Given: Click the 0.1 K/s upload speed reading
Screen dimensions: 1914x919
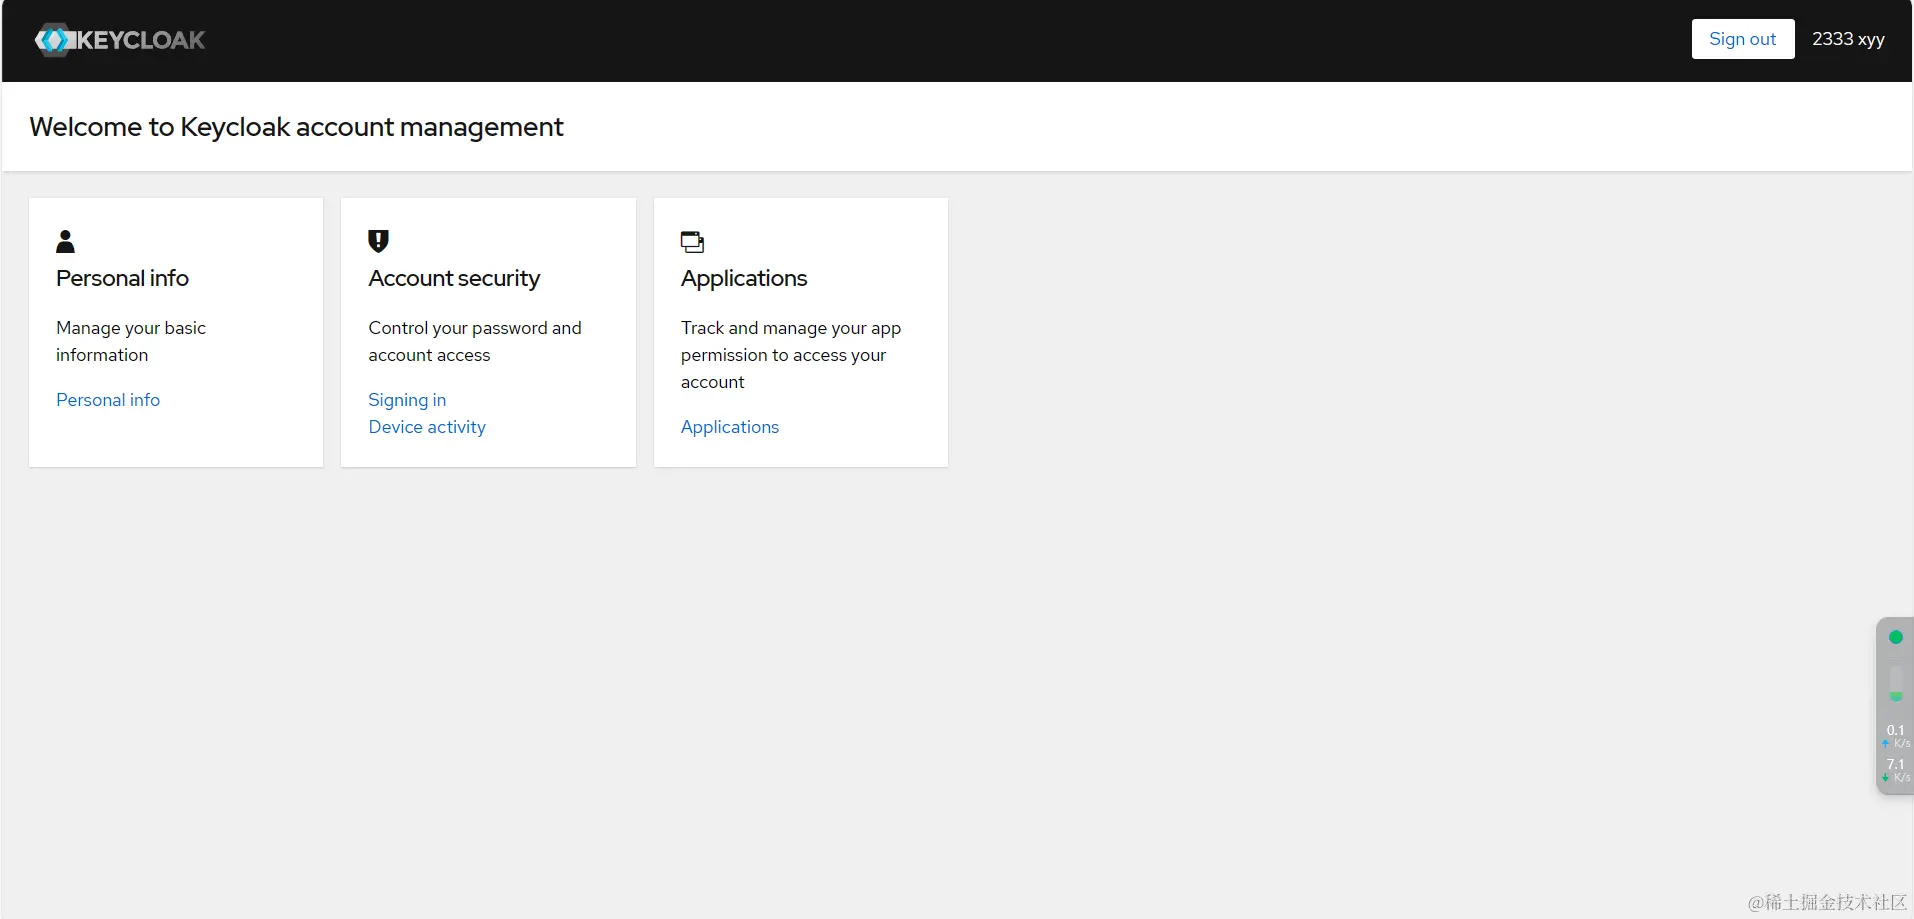Looking at the screenshot, I should coord(1896,736).
